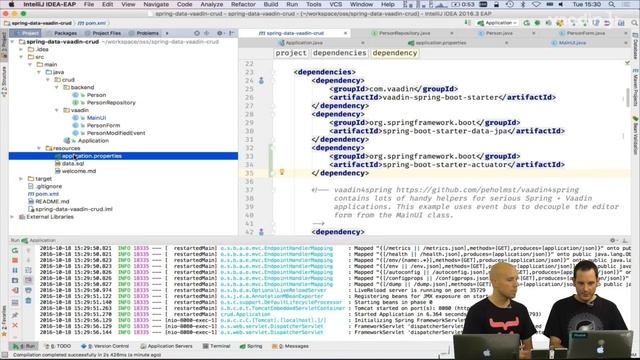Switch to MainUI.java editor tab

[x=572, y=43]
